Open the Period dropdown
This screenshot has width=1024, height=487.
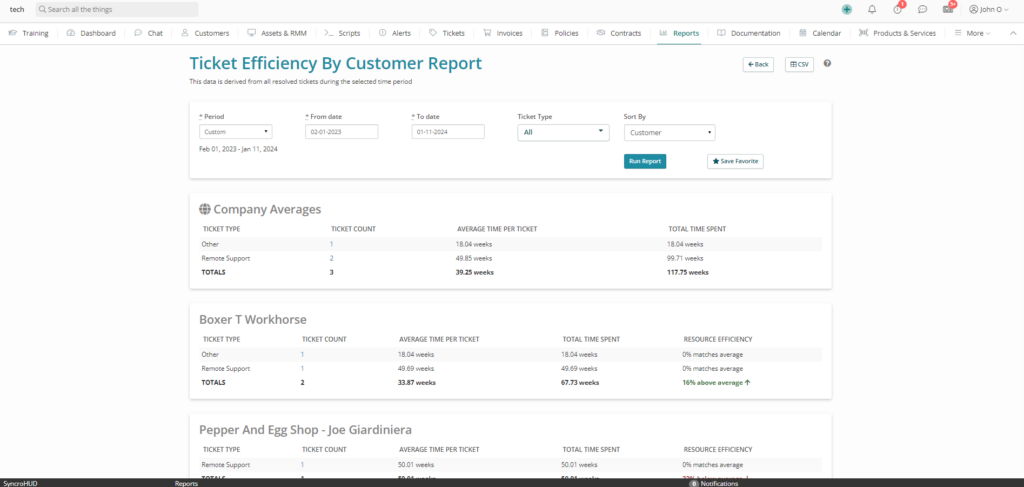pos(235,132)
